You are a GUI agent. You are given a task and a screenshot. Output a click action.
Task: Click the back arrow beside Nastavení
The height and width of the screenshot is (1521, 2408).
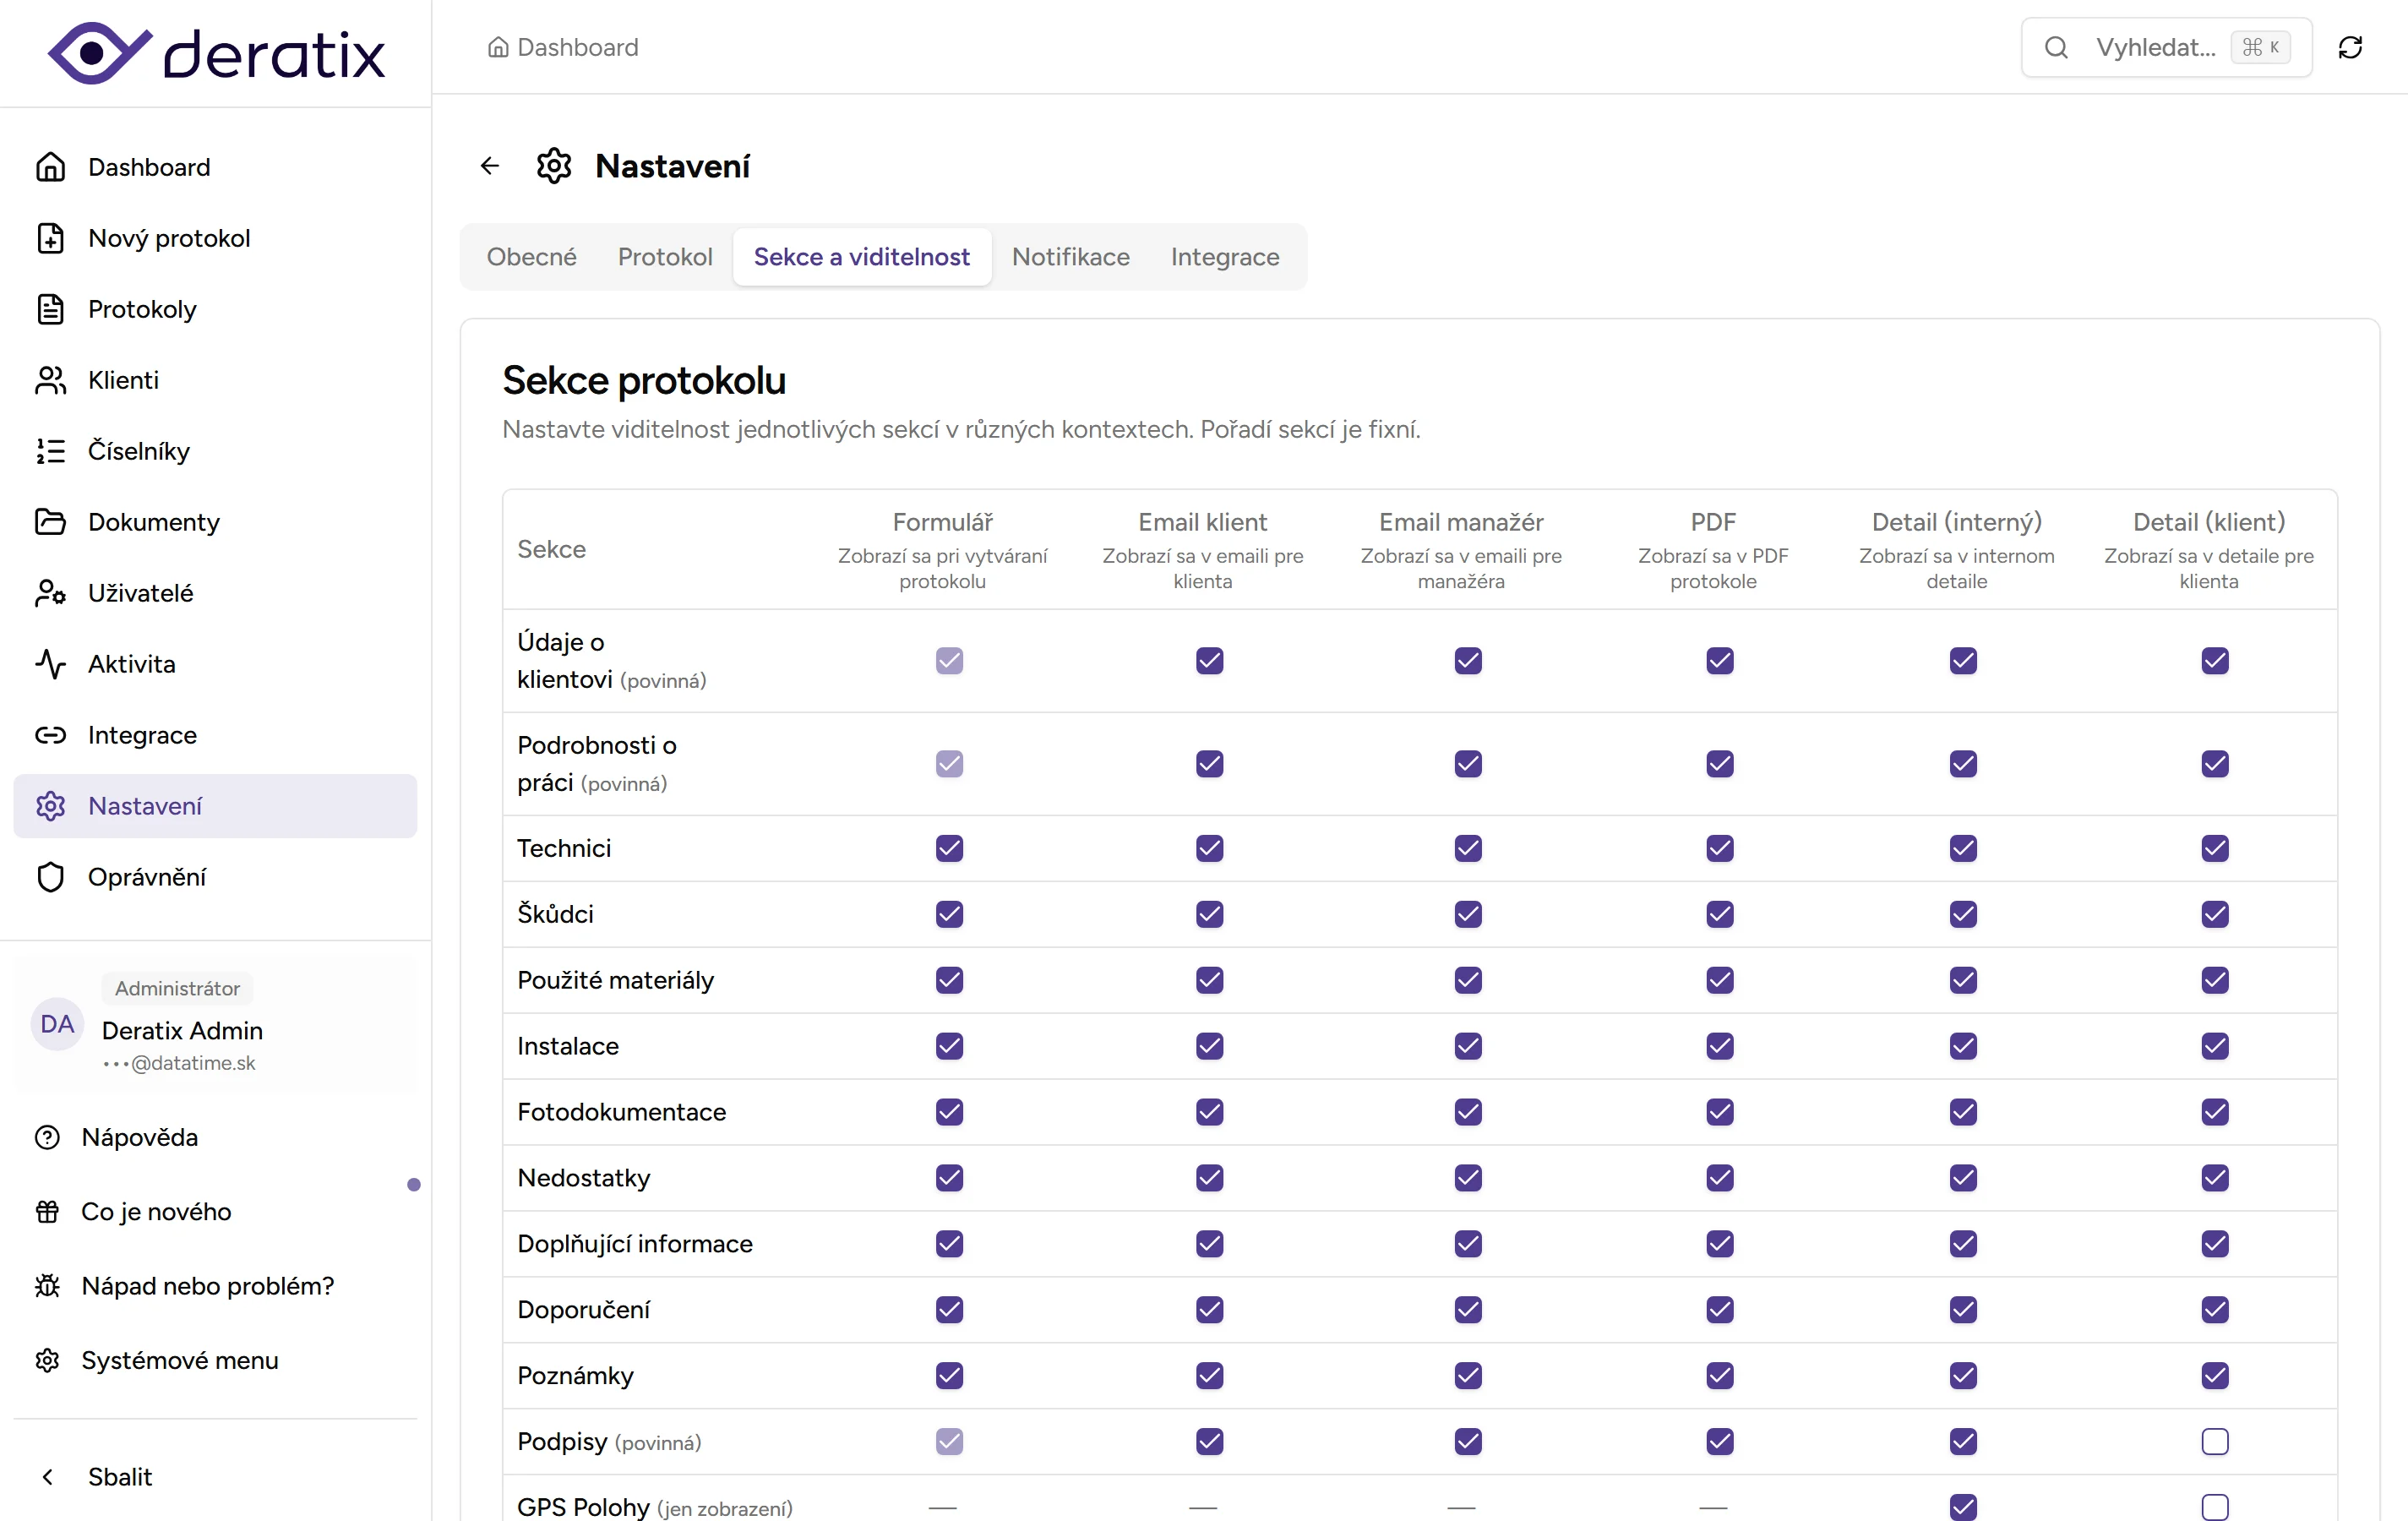[x=489, y=166]
